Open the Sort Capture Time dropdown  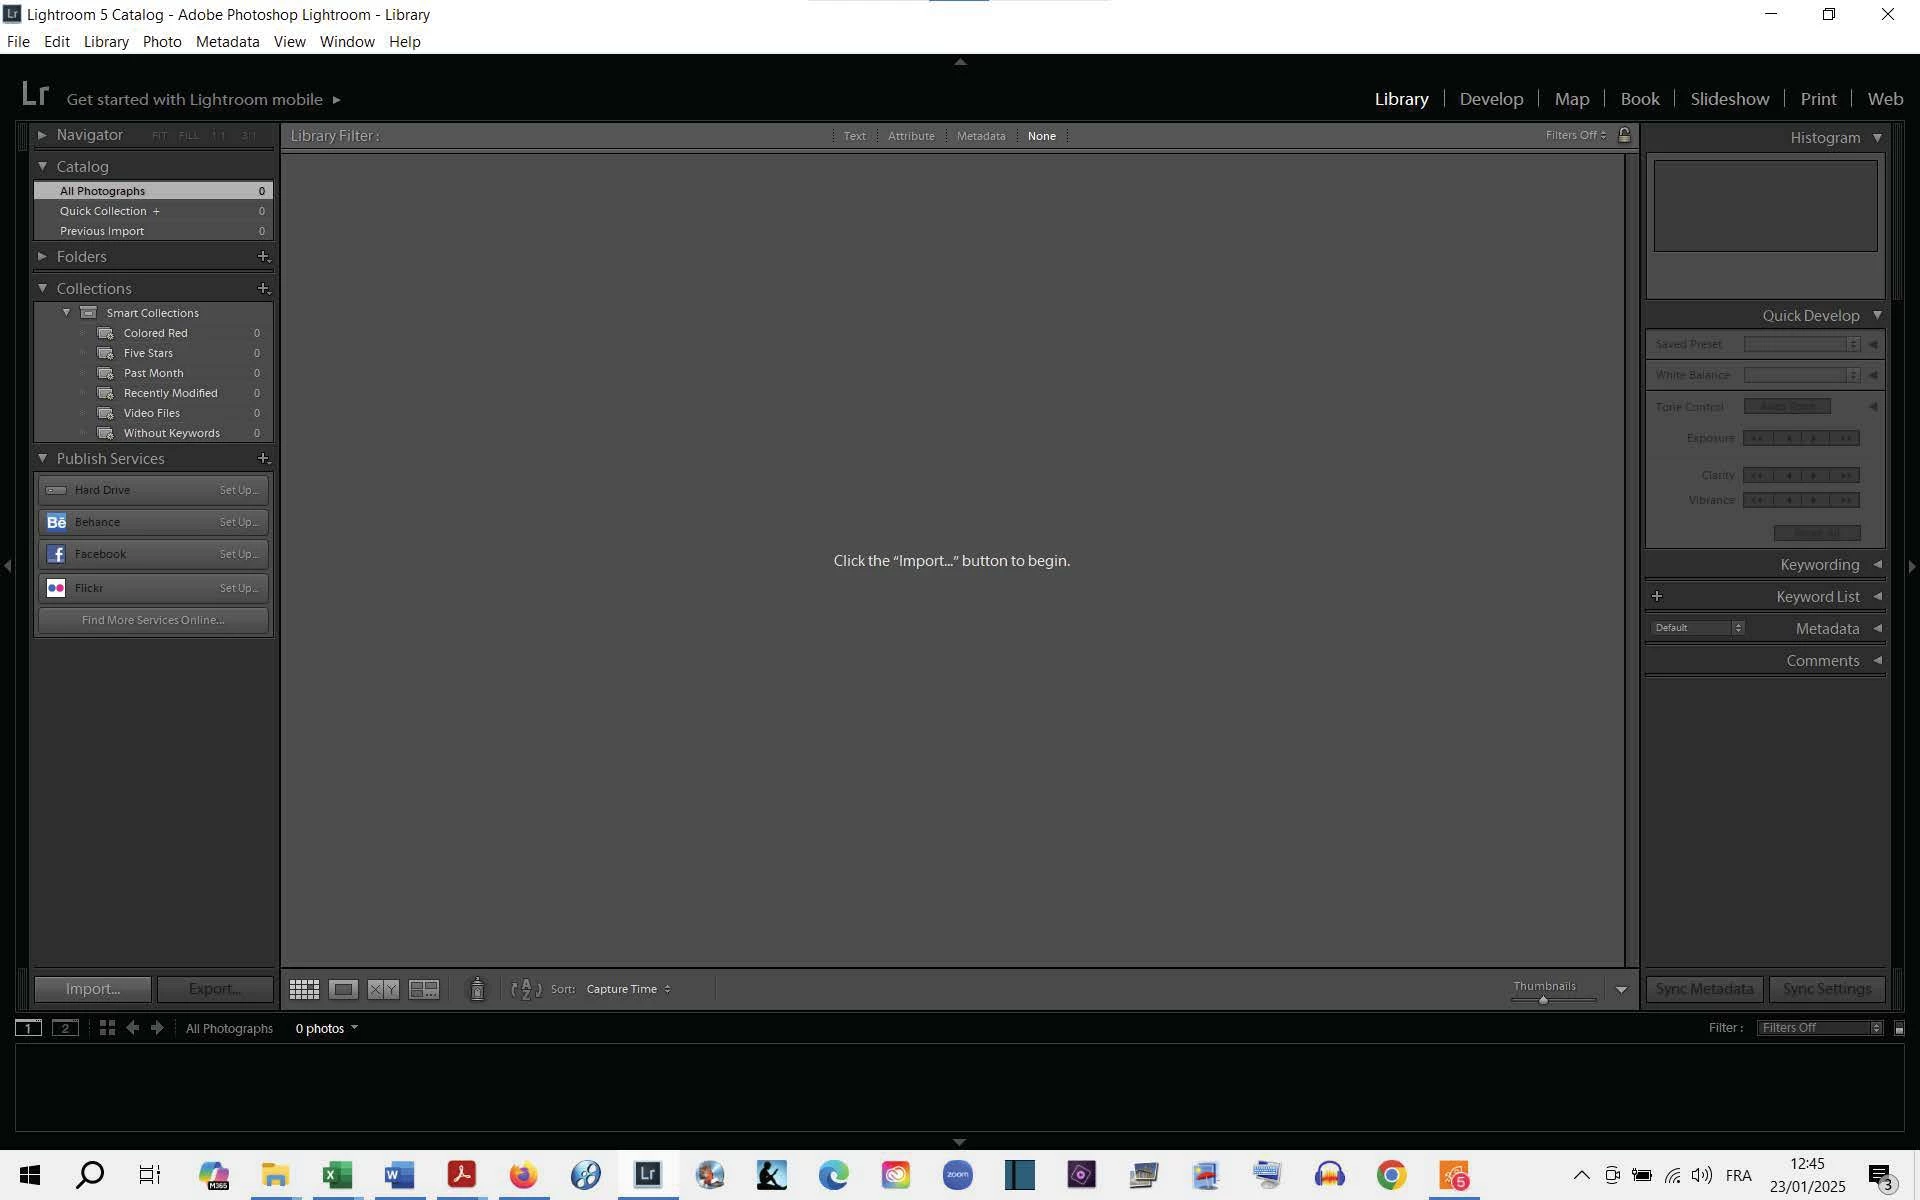point(628,990)
